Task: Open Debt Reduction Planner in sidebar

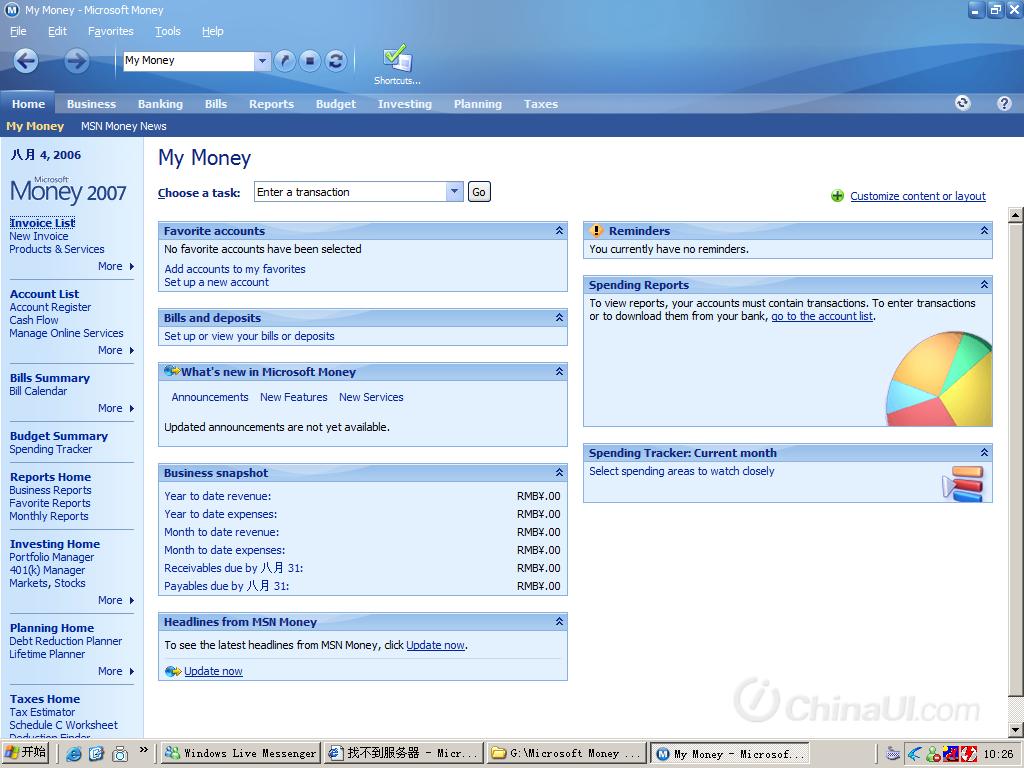Action: click(65, 641)
